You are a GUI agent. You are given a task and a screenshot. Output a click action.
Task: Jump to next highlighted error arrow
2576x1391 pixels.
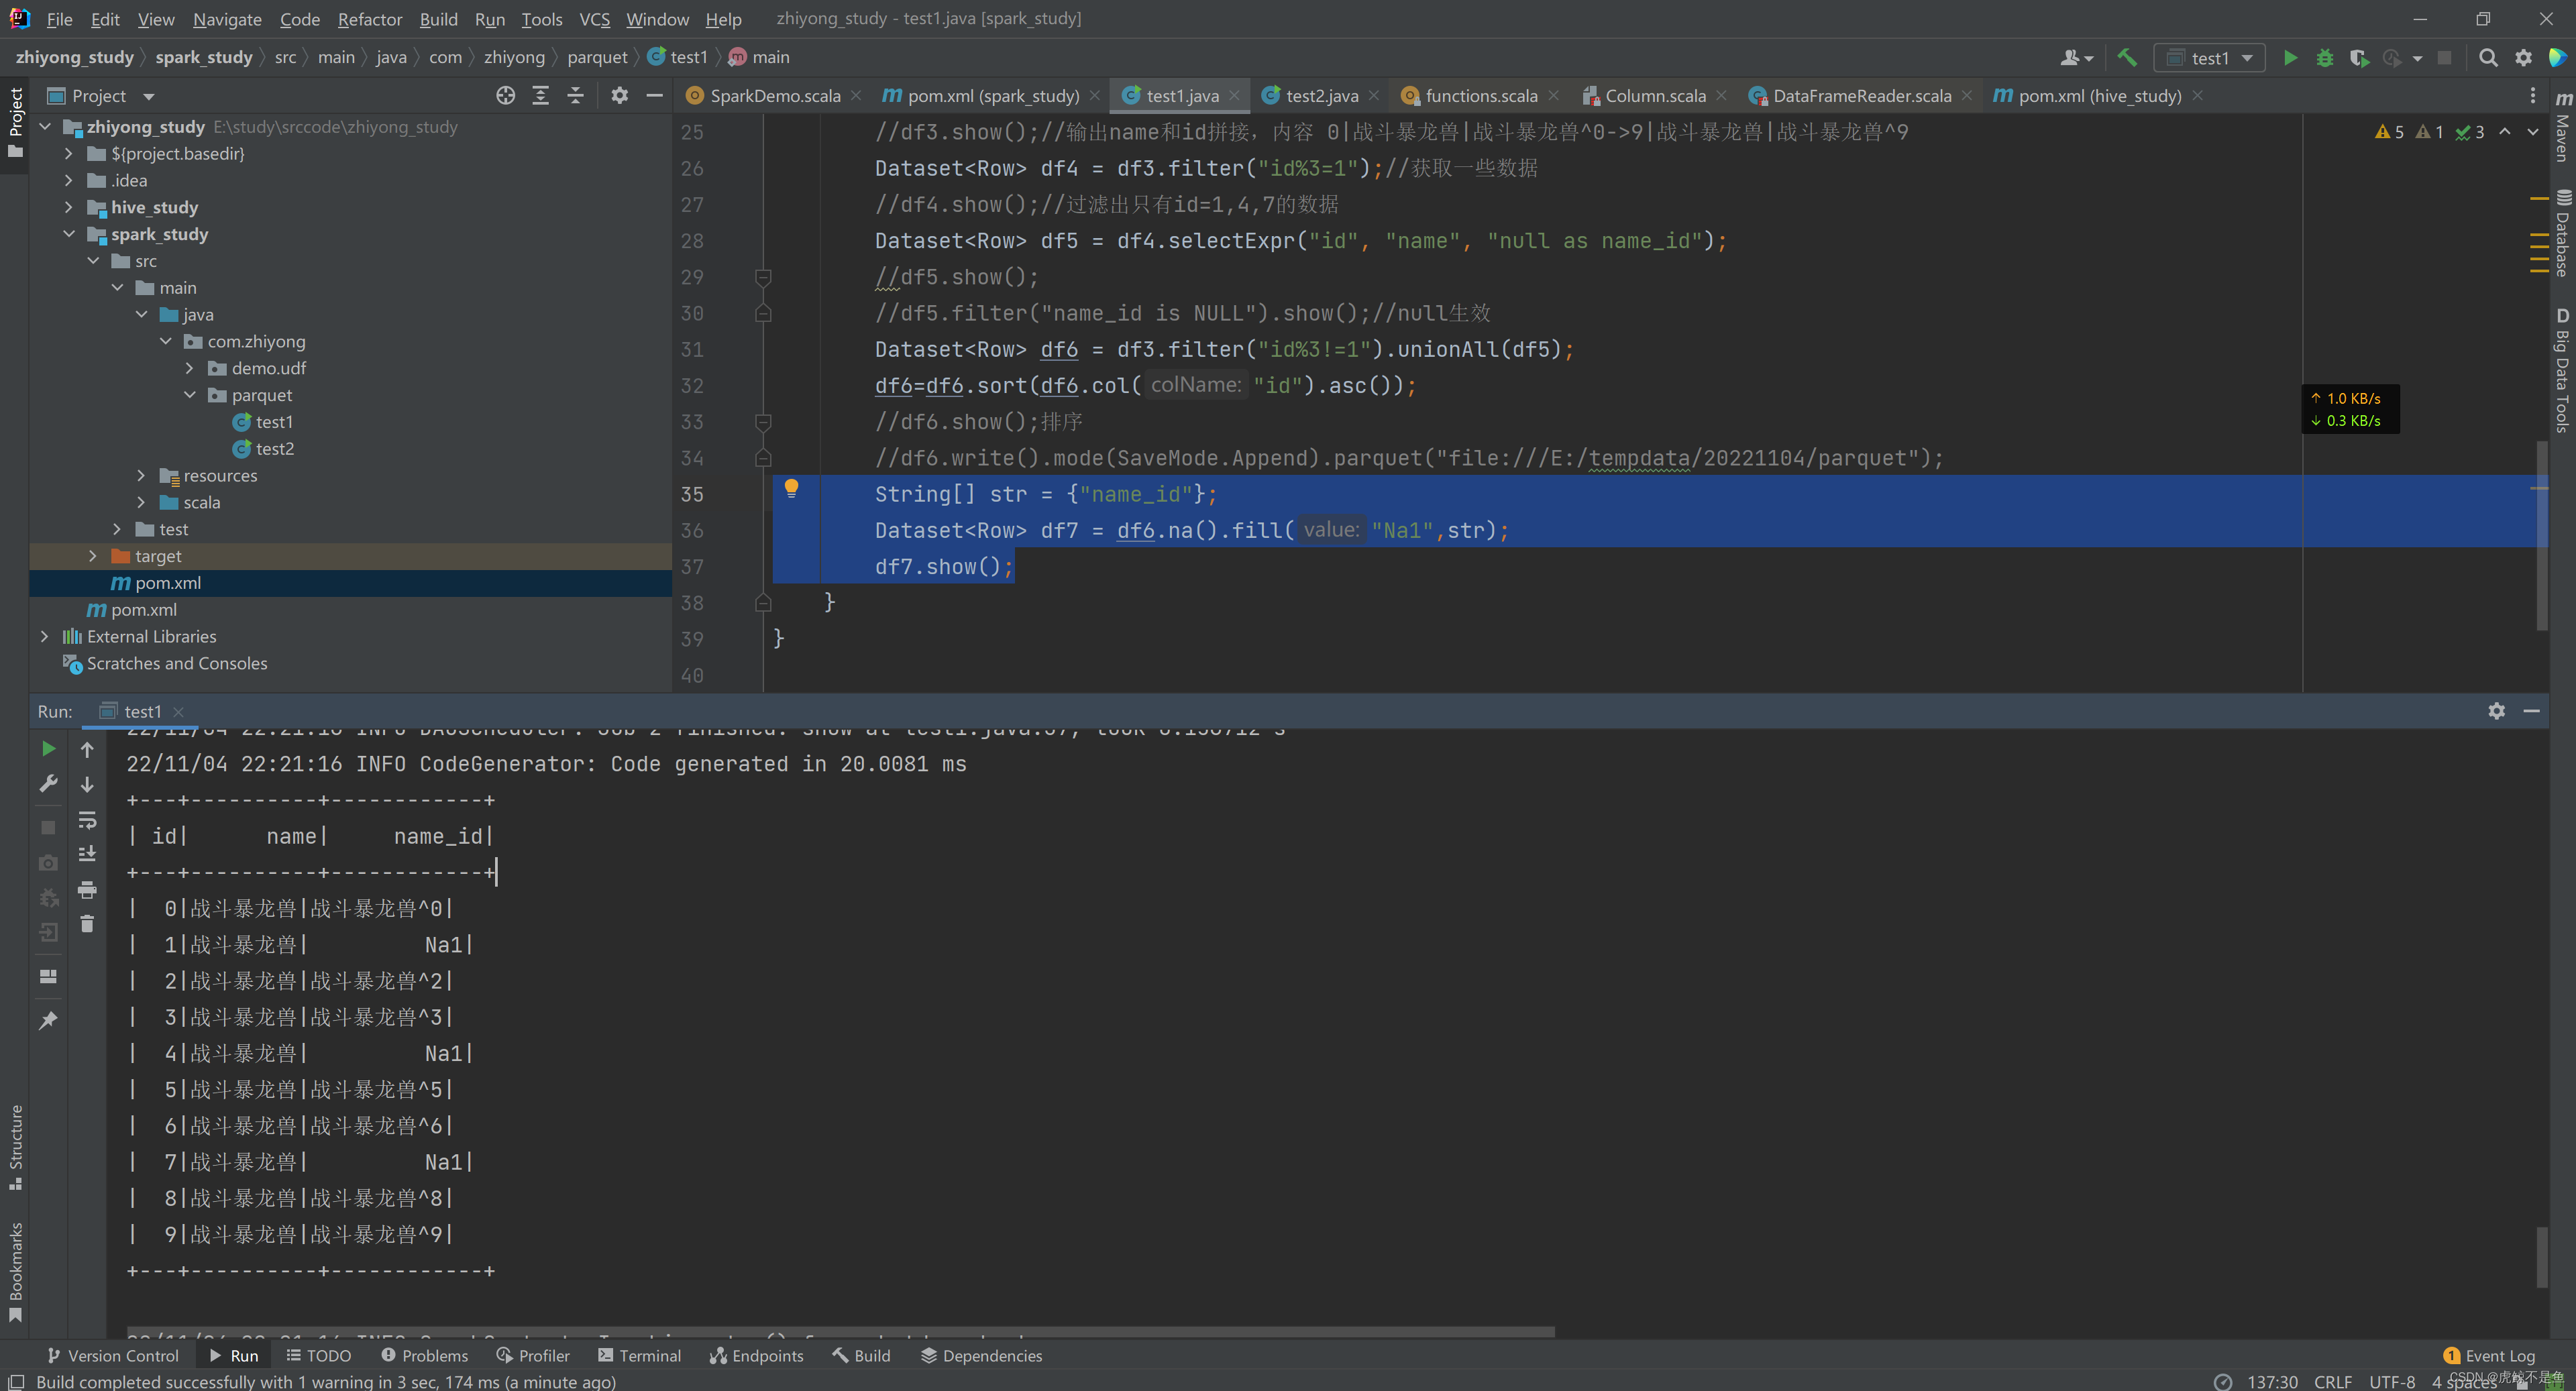[x=2533, y=132]
